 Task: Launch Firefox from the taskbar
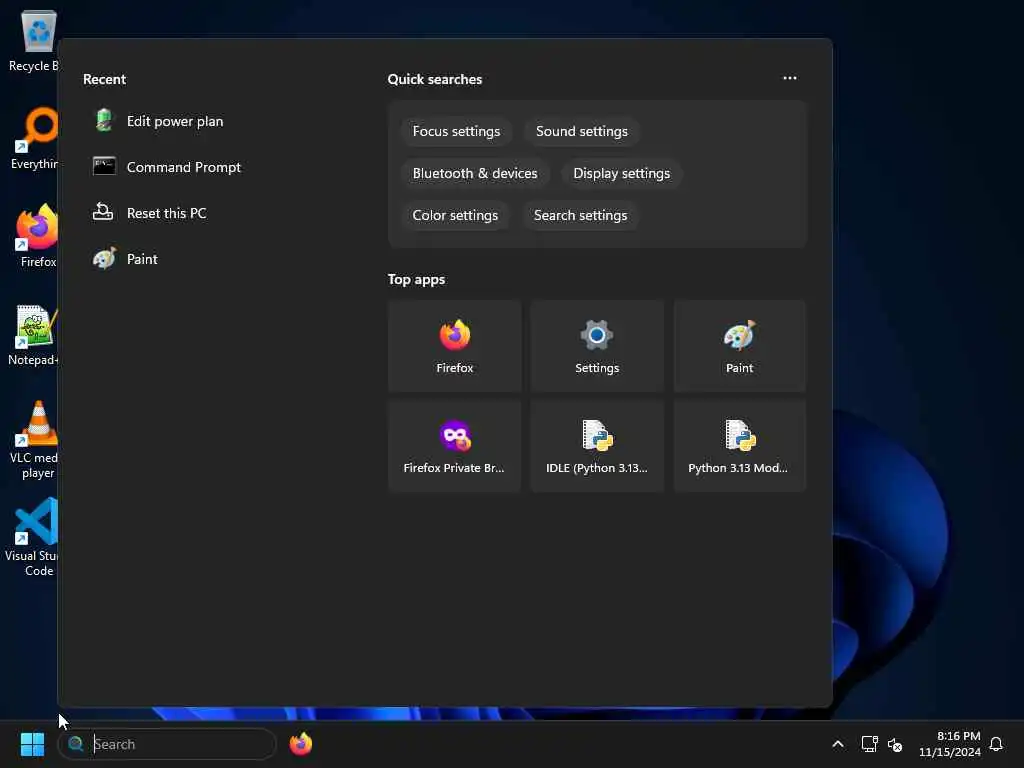coord(300,744)
